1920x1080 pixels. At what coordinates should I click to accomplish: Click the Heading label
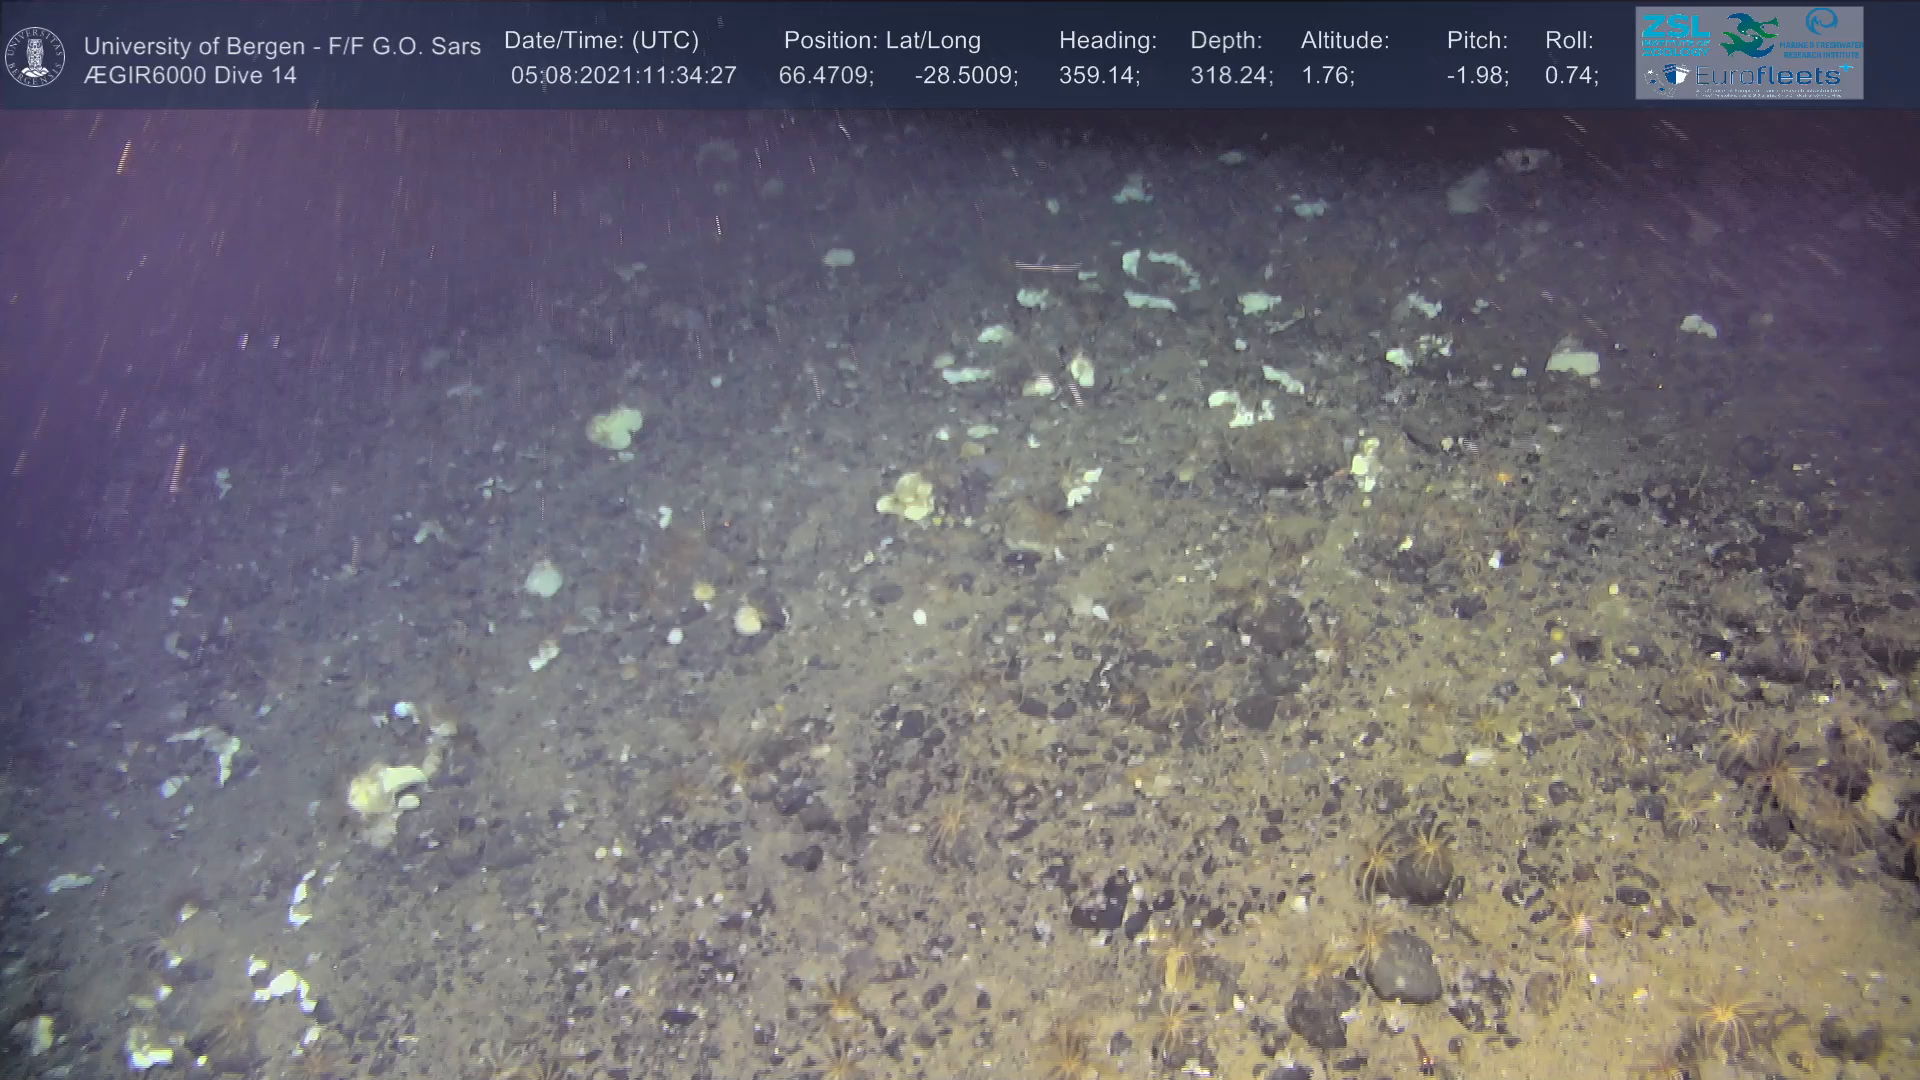click(1107, 41)
